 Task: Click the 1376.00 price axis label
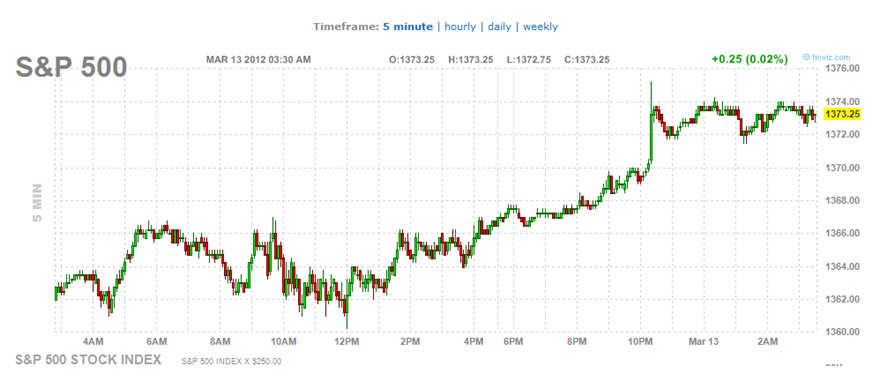point(843,68)
